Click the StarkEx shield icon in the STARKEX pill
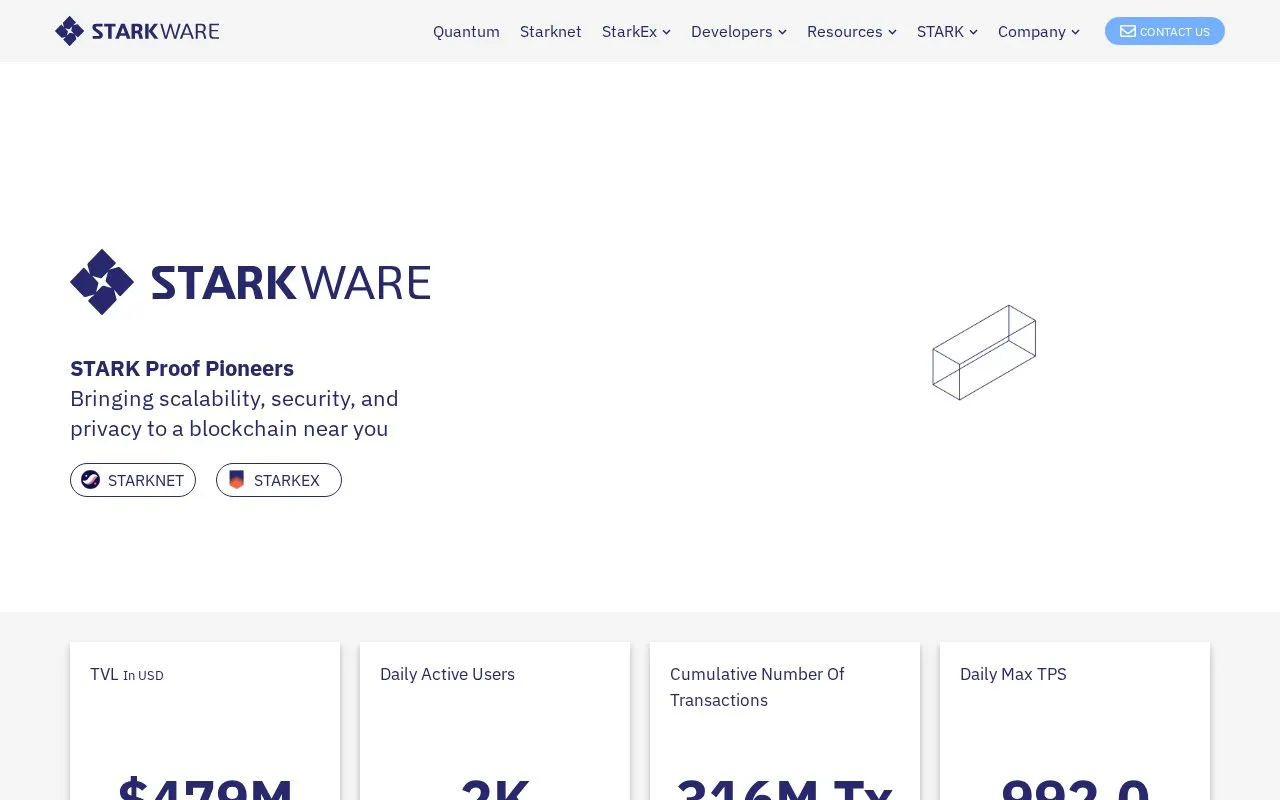The height and width of the screenshot is (800, 1280). (x=236, y=480)
